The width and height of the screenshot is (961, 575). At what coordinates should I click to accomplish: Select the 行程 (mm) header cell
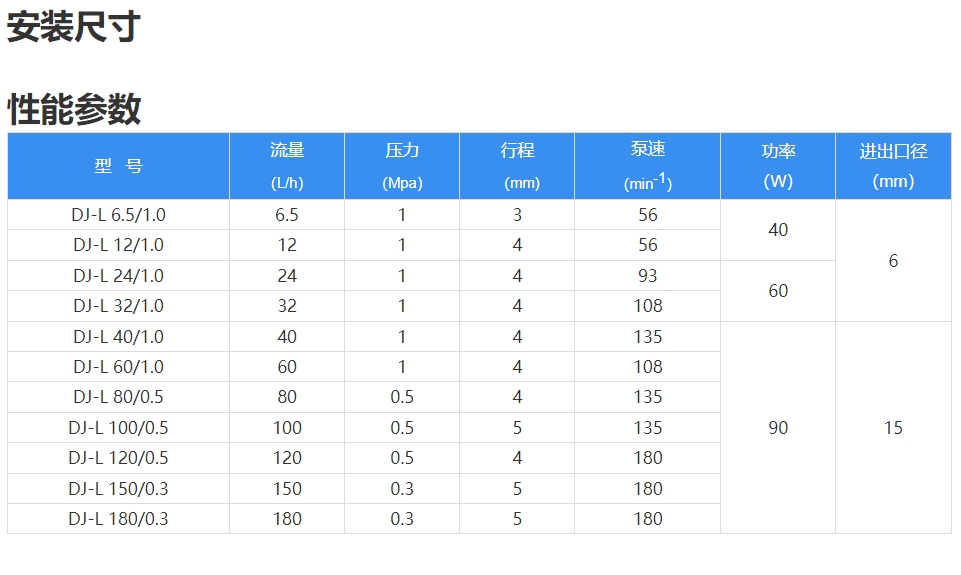click(517, 166)
